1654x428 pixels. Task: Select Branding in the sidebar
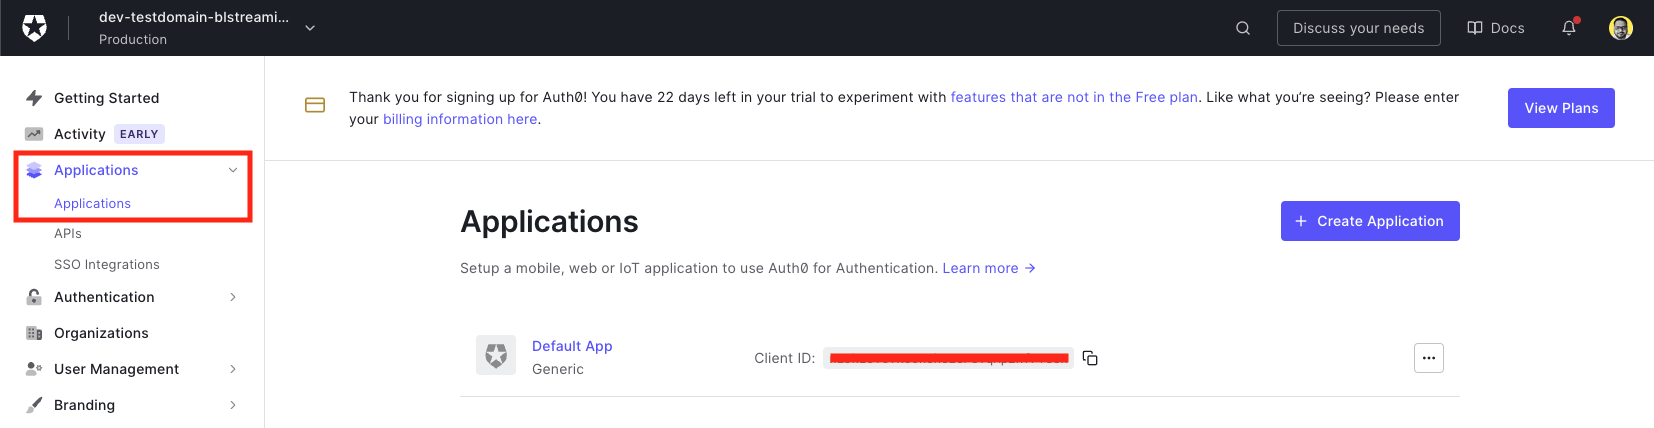(x=84, y=405)
